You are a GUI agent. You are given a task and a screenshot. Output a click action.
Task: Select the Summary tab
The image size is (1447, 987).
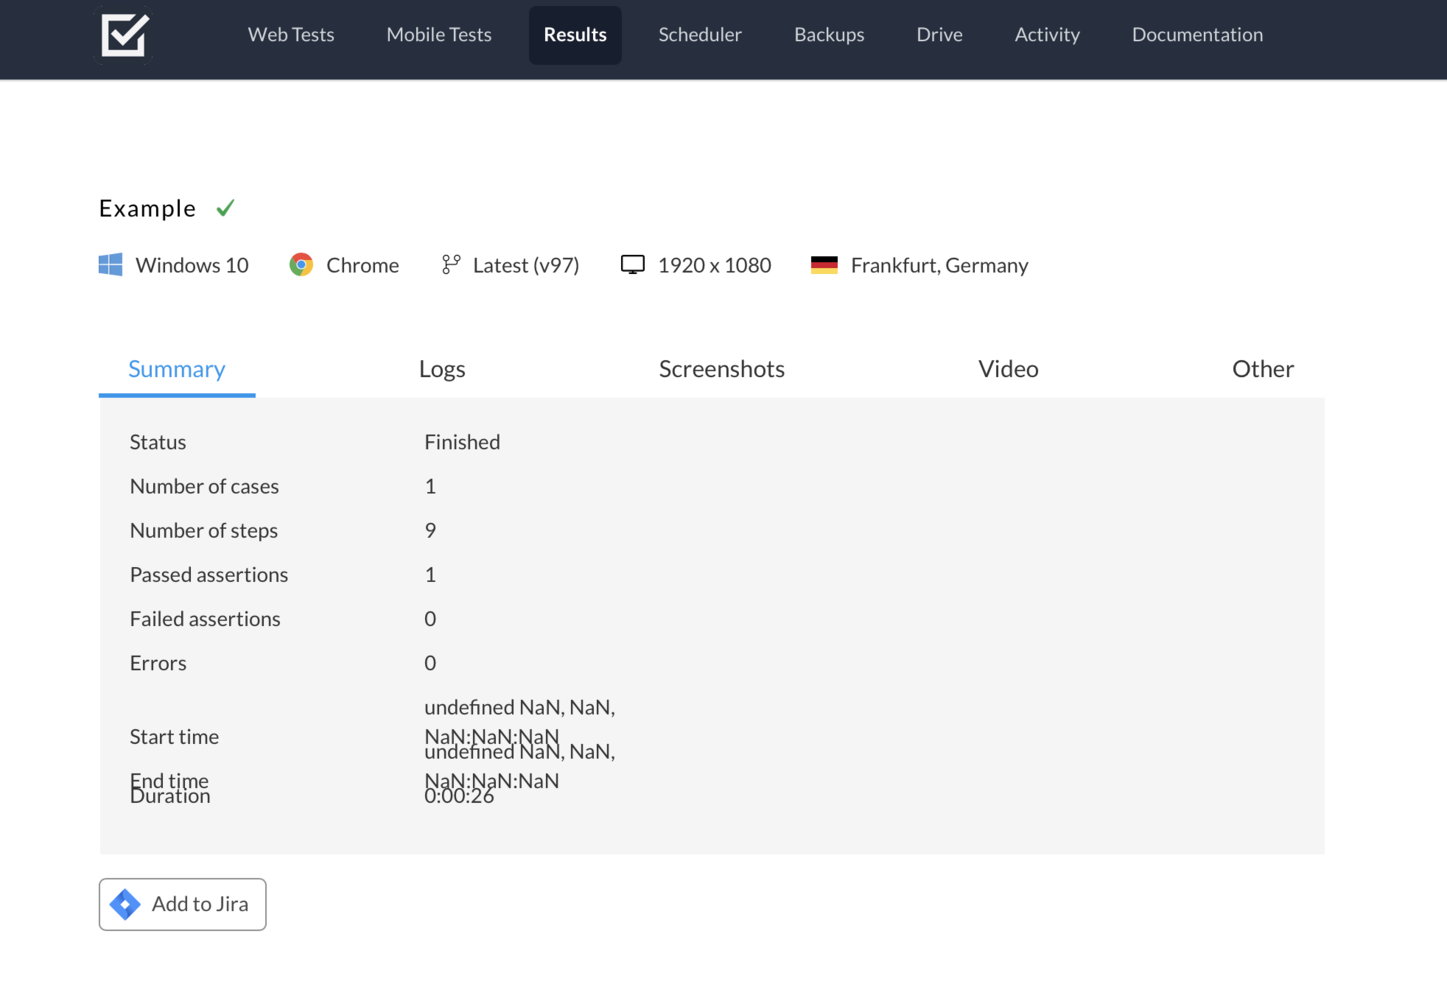tap(176, 369)
